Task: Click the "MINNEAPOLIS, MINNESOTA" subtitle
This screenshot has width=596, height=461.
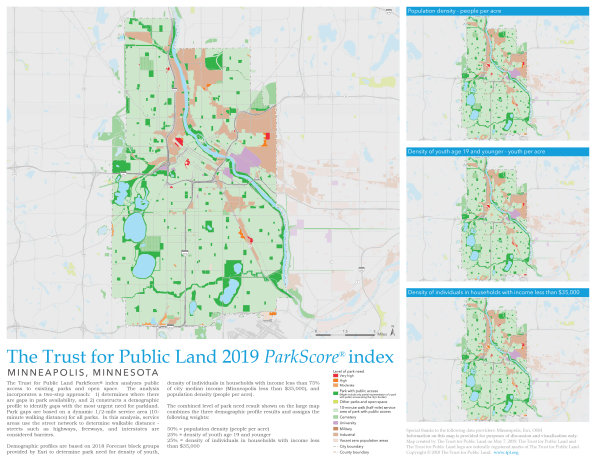Action: coord(83,372)
